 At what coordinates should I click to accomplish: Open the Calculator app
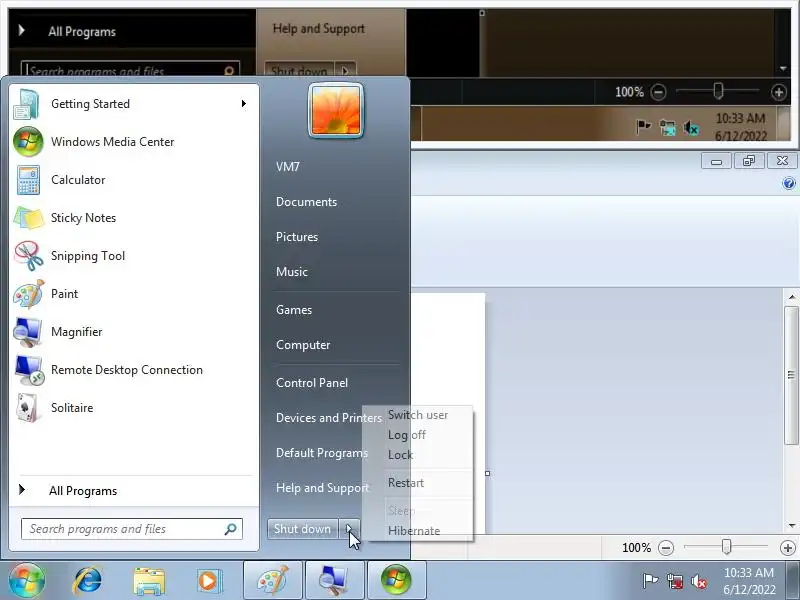134,180
